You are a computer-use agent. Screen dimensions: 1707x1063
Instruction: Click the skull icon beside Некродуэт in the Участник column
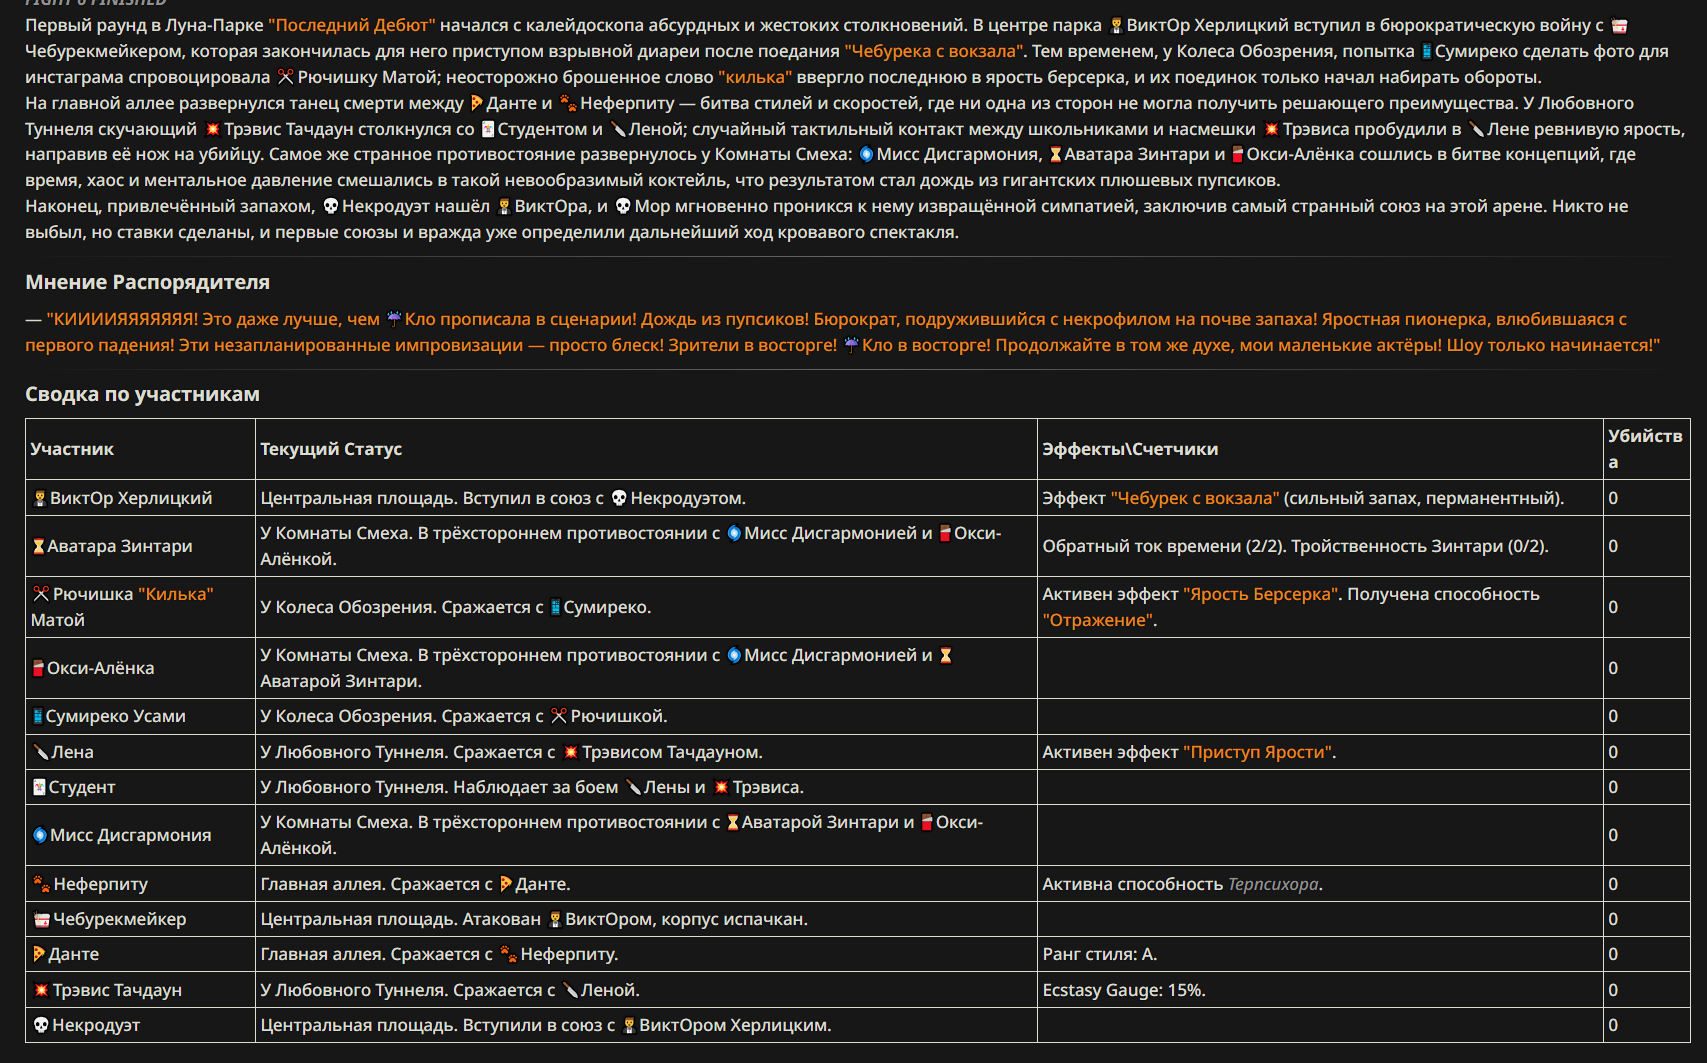41,1025
